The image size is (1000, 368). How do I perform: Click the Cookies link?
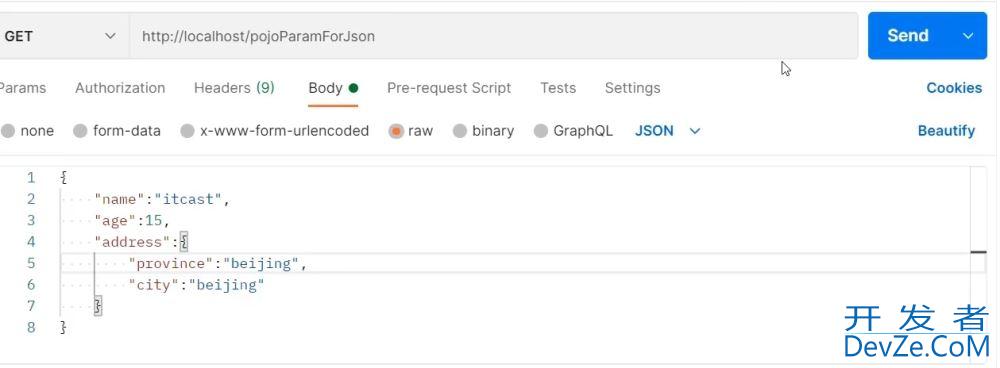[954, 88]
